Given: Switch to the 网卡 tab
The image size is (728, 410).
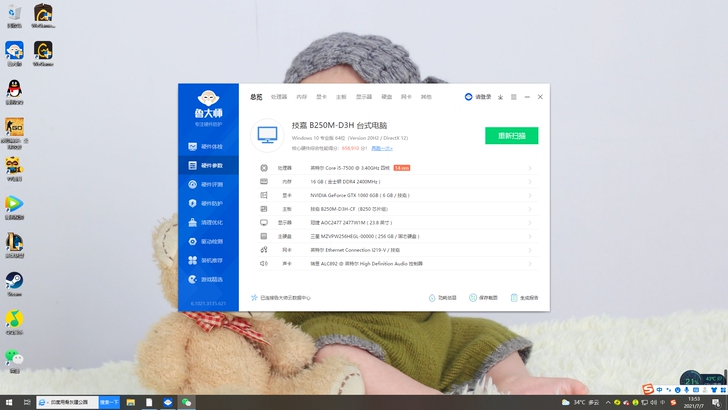Looking at the screenshot, I should click(x=406, y=97).
